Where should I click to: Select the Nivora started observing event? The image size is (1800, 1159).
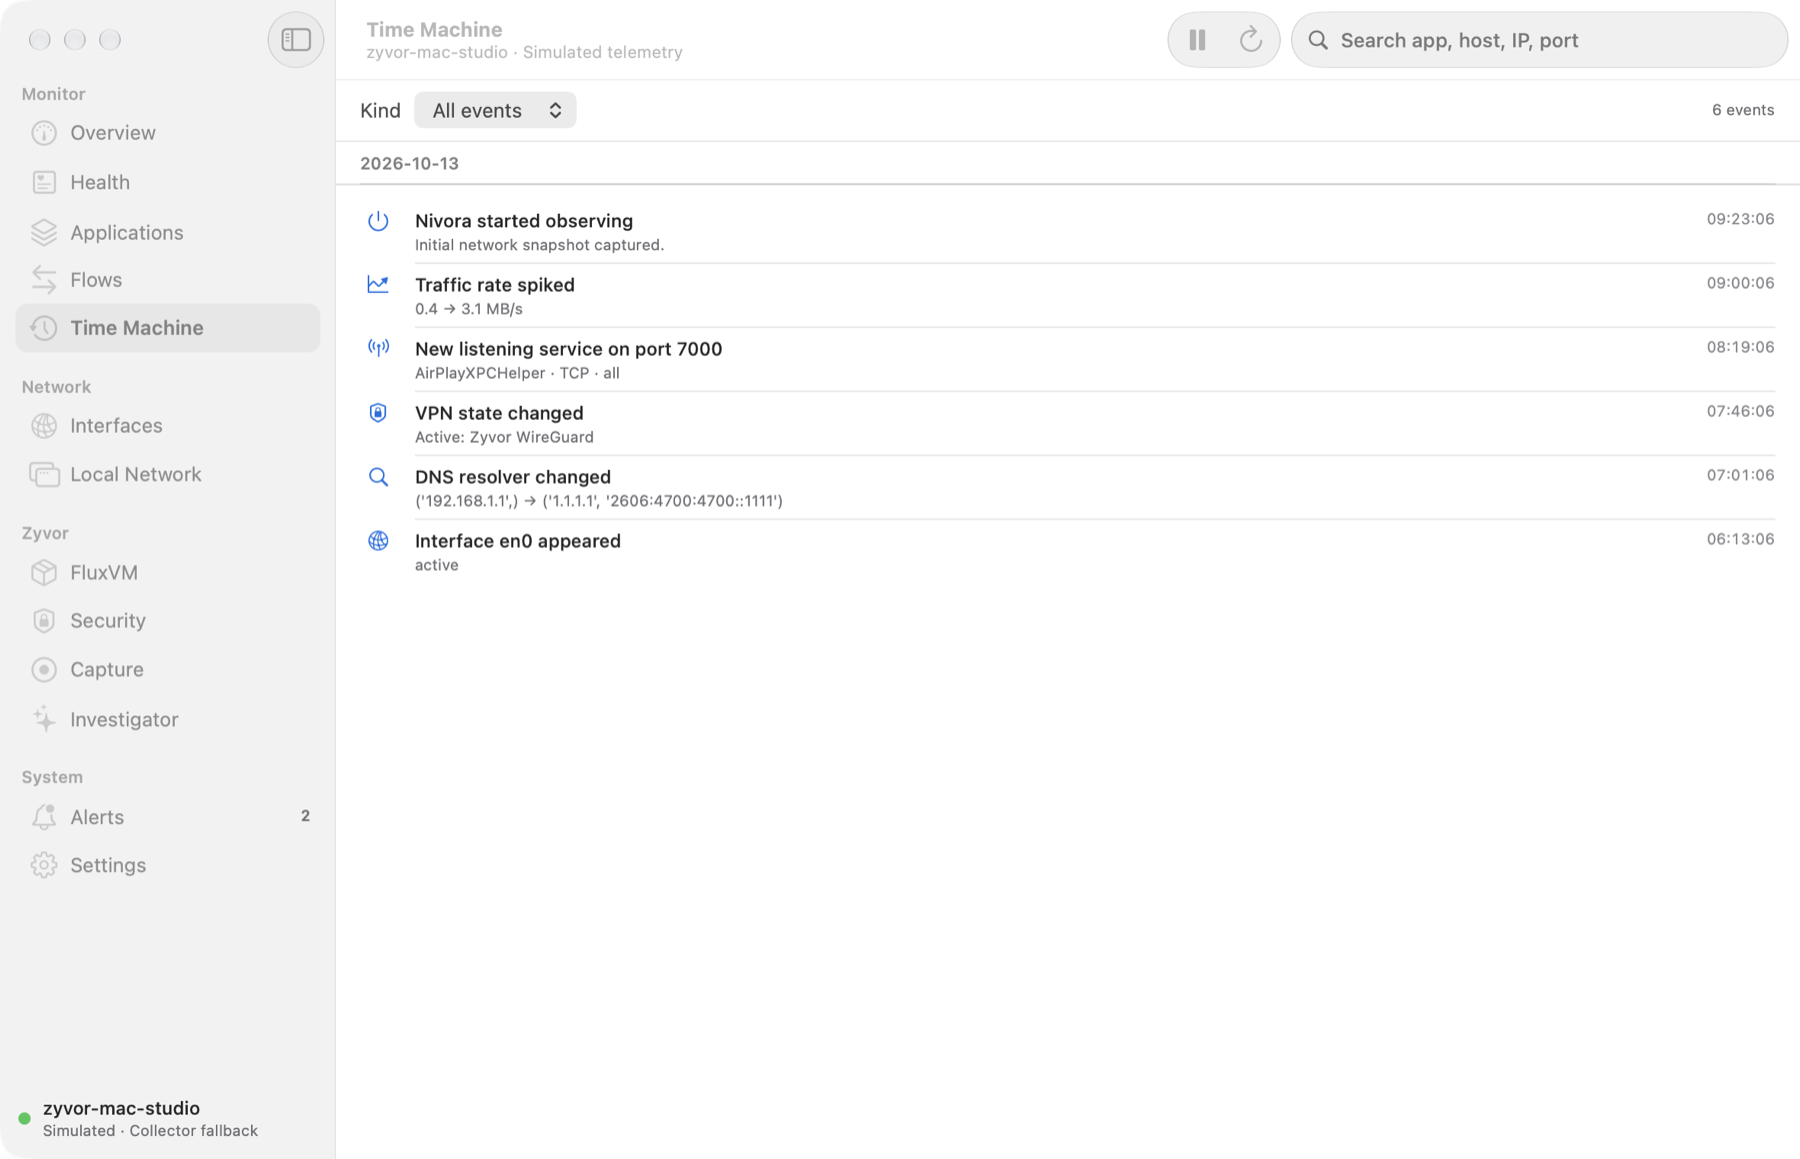1068,231
